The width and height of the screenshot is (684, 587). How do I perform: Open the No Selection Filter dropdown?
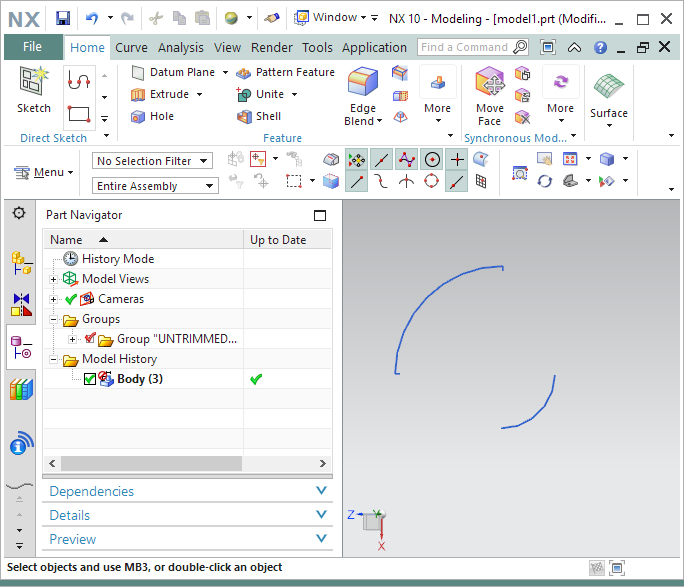point(152,161)
